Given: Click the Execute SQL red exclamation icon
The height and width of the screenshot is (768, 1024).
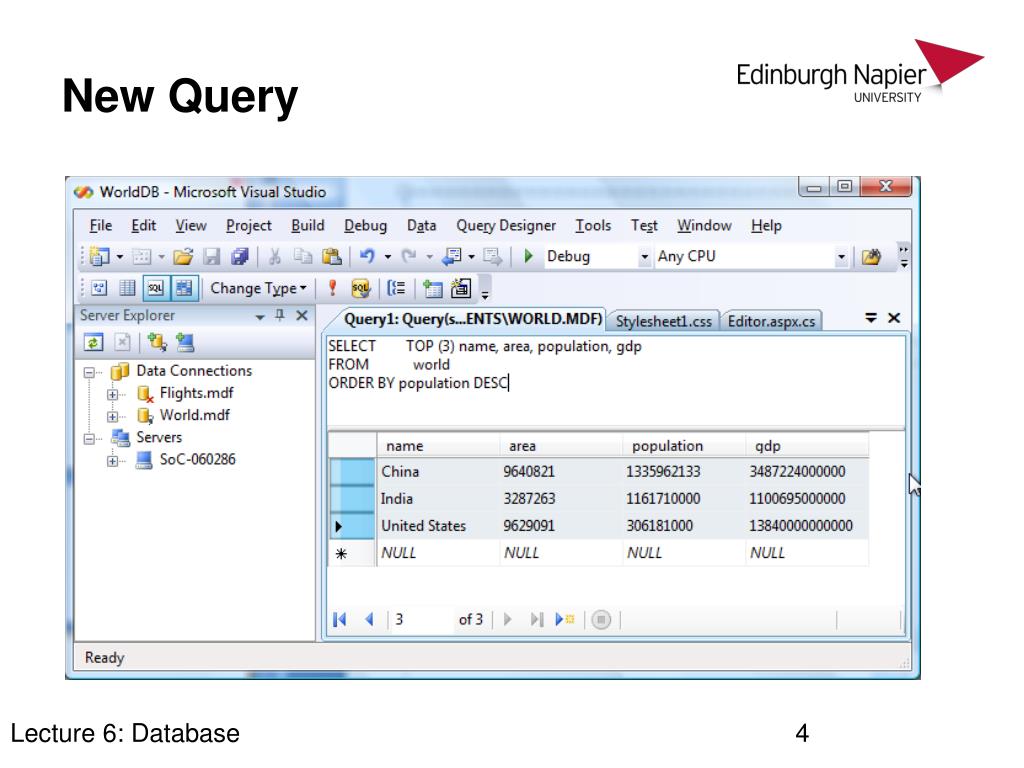Looking at the screenshot, I should pyautogui.click(x=332, y=288).
